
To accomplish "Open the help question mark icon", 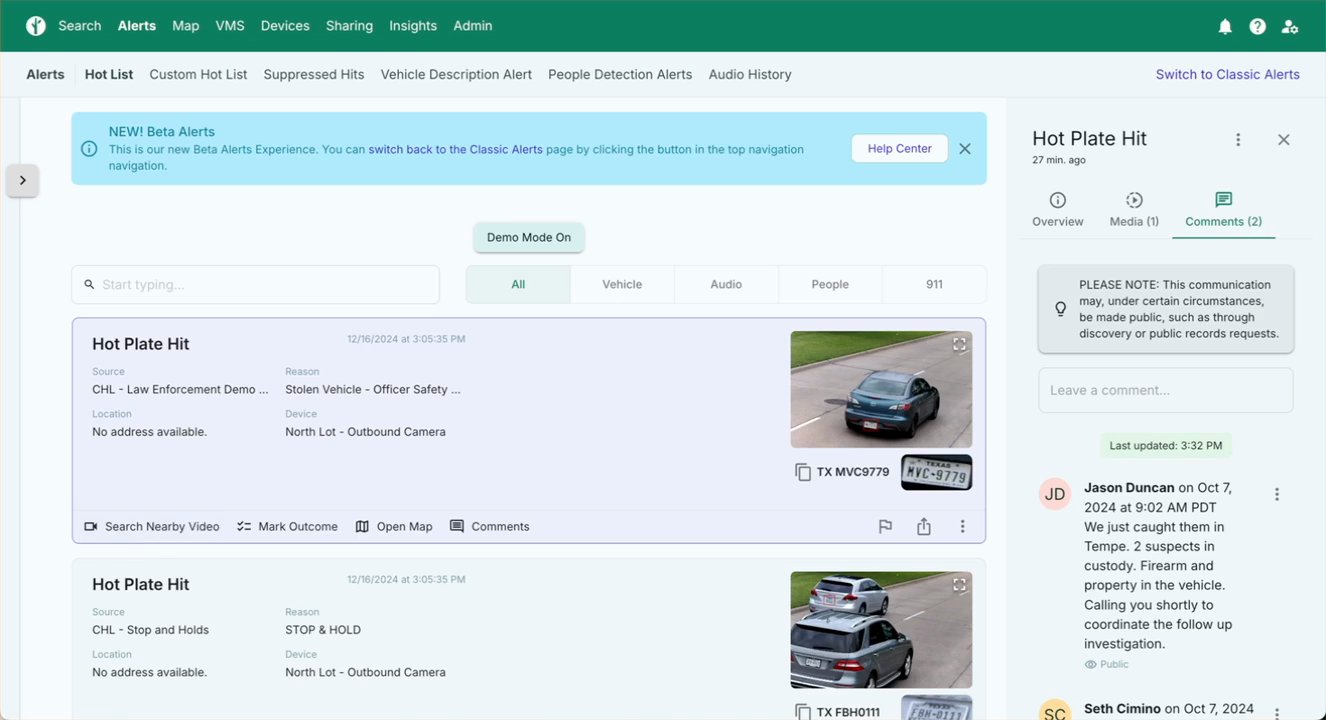I will [1258, 27].
